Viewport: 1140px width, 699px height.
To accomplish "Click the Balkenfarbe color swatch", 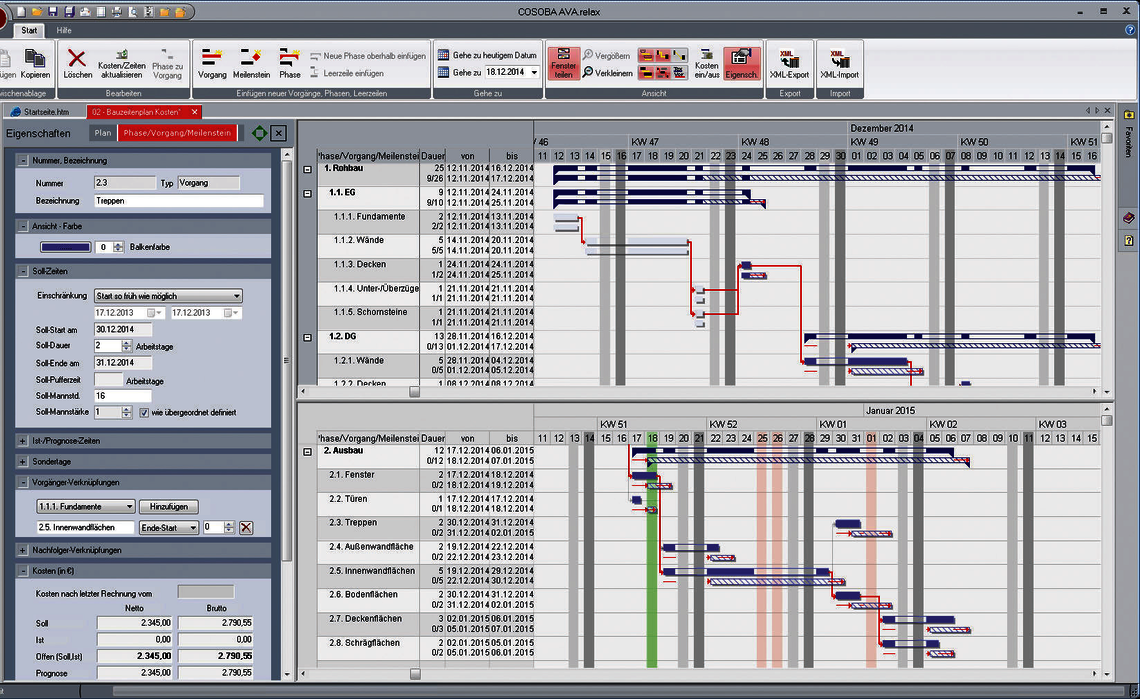I will click(x=66, y=247).
